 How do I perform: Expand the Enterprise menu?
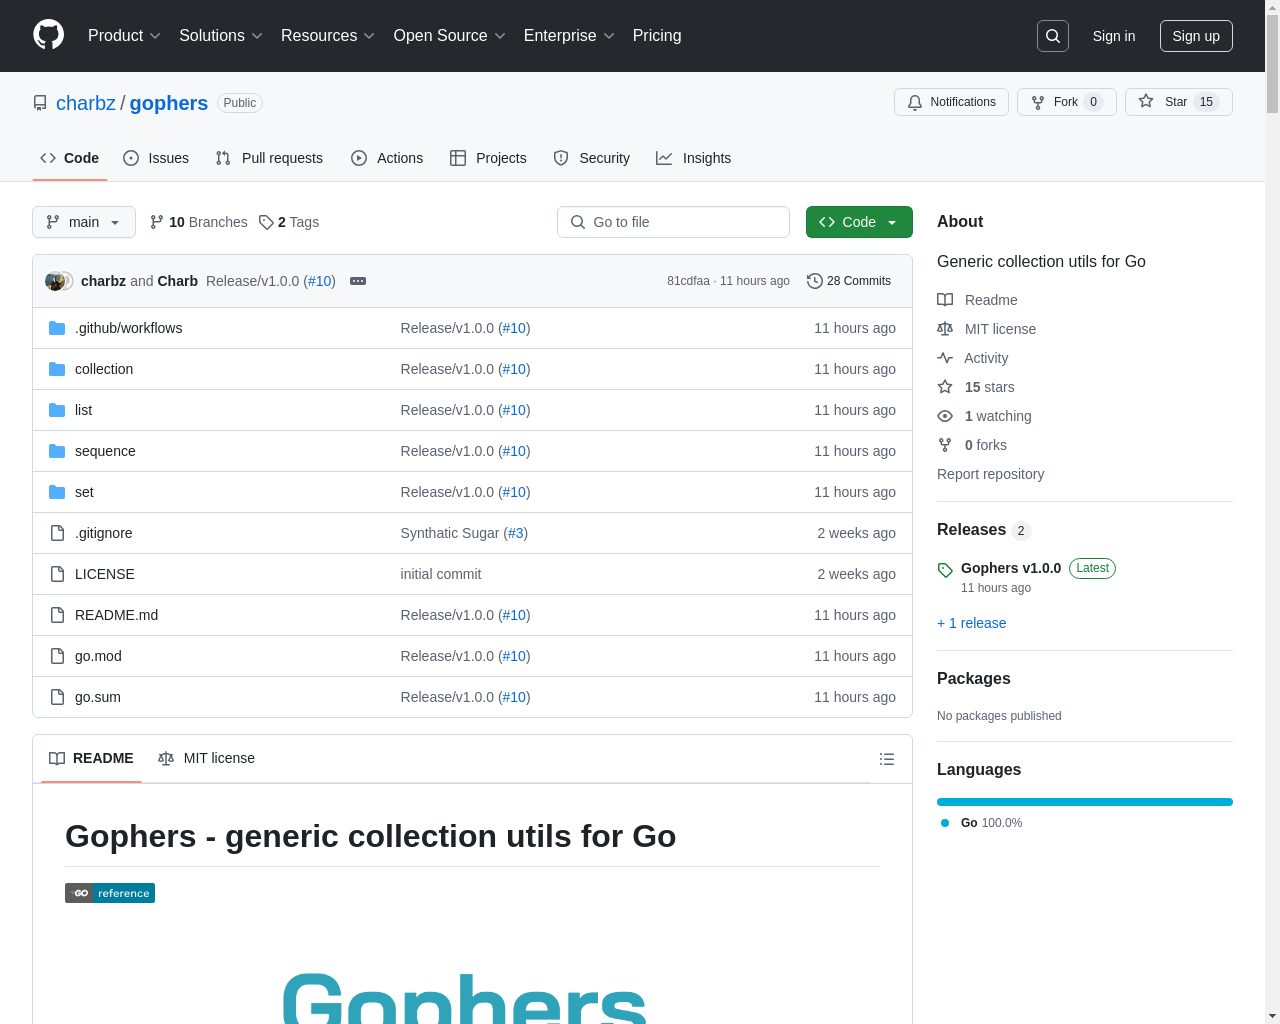click(569, 36)
